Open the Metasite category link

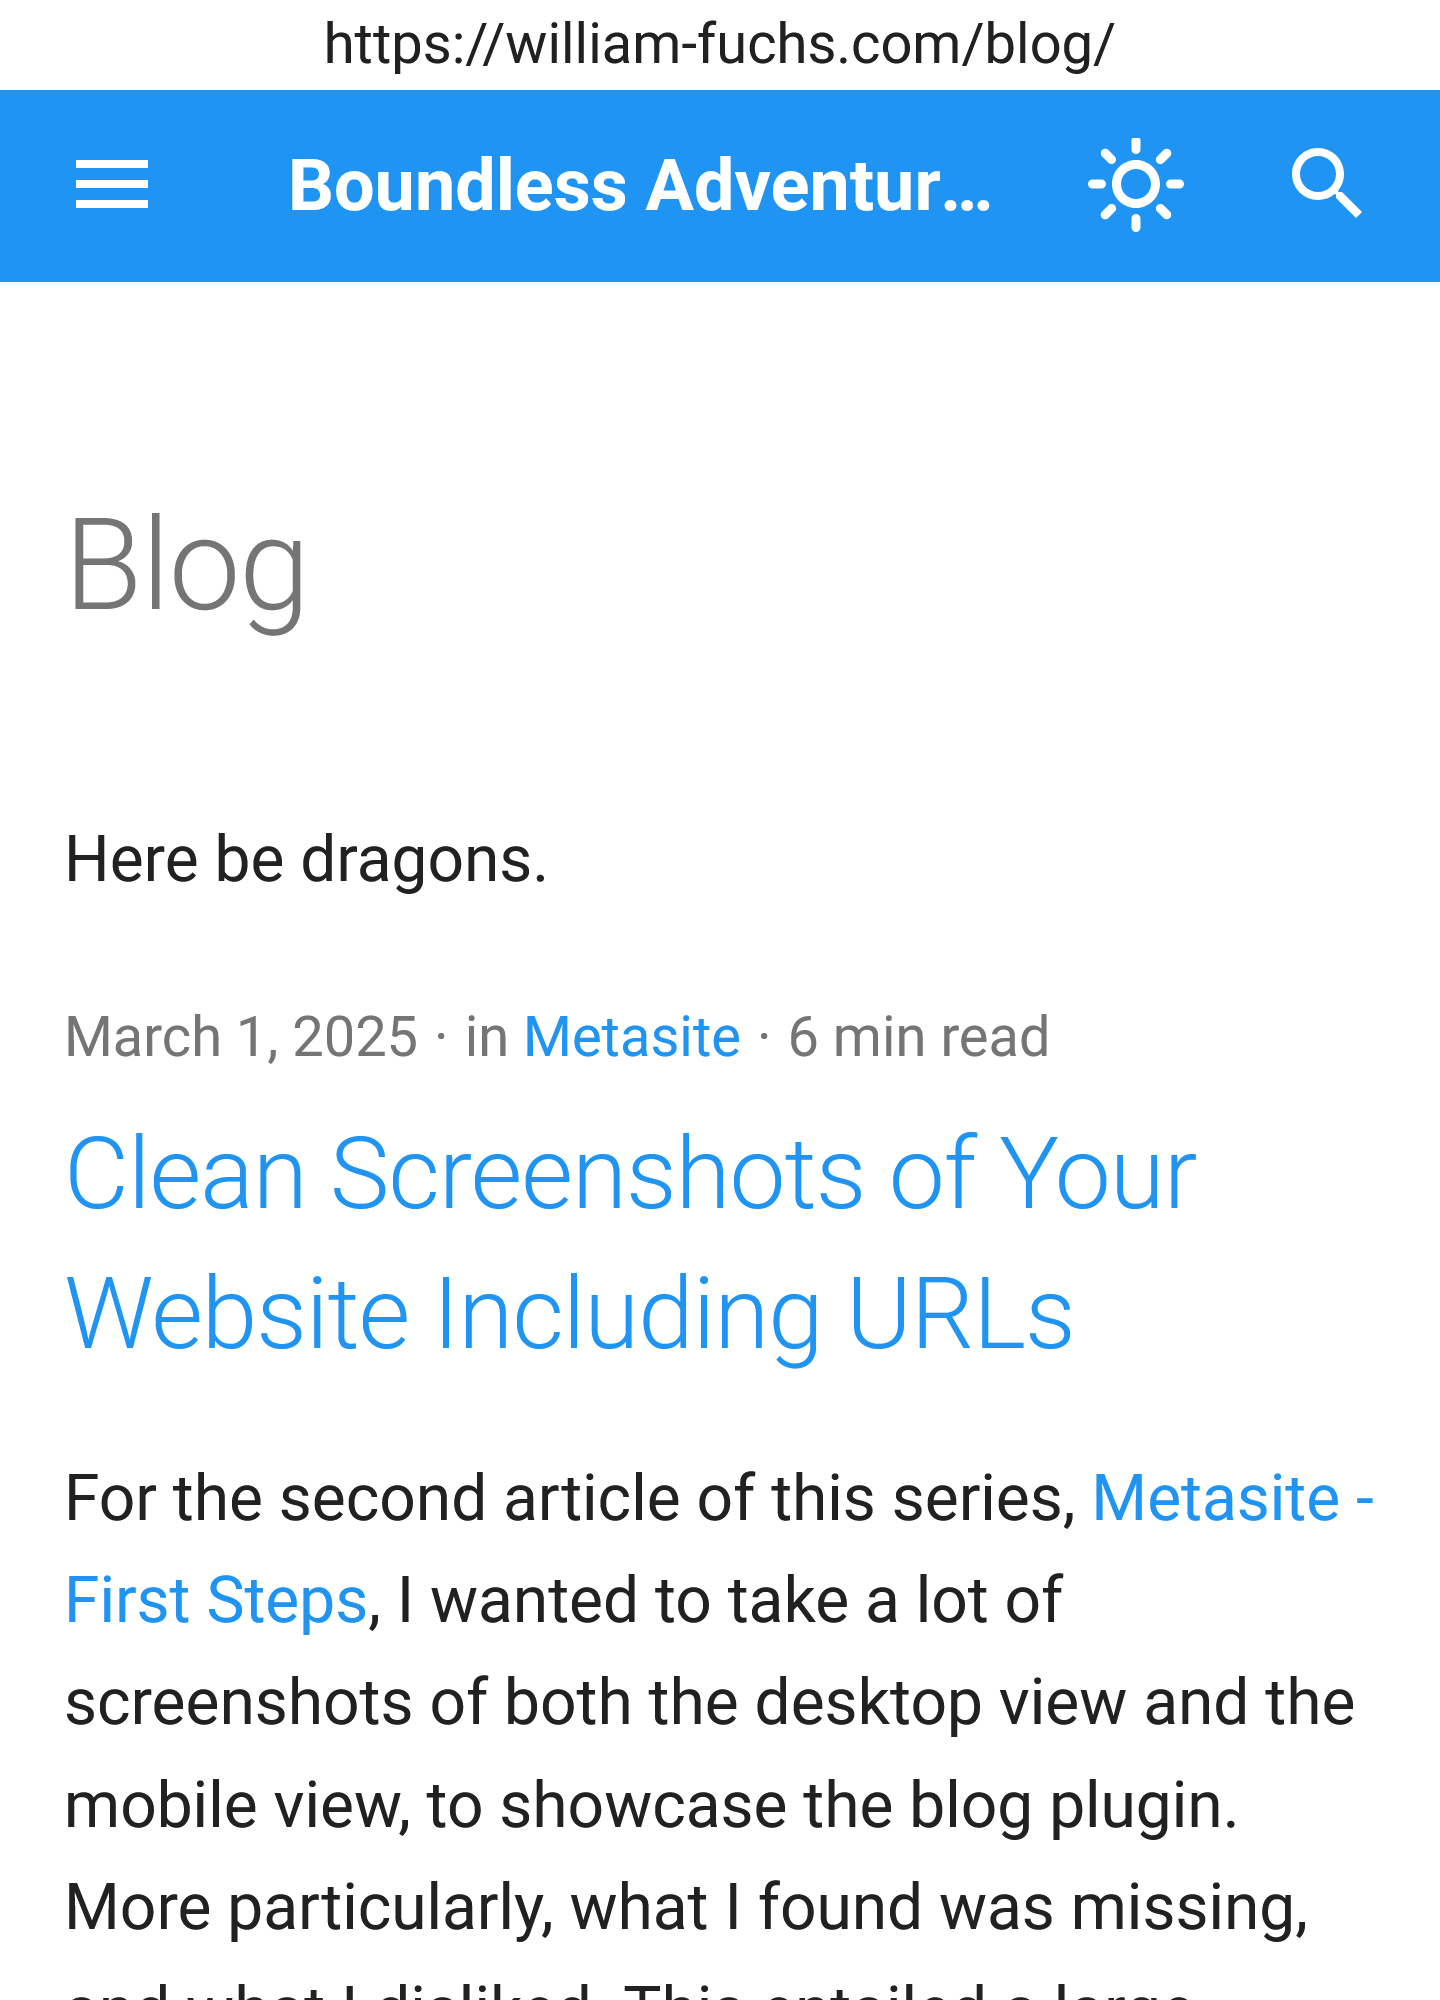632,1036
